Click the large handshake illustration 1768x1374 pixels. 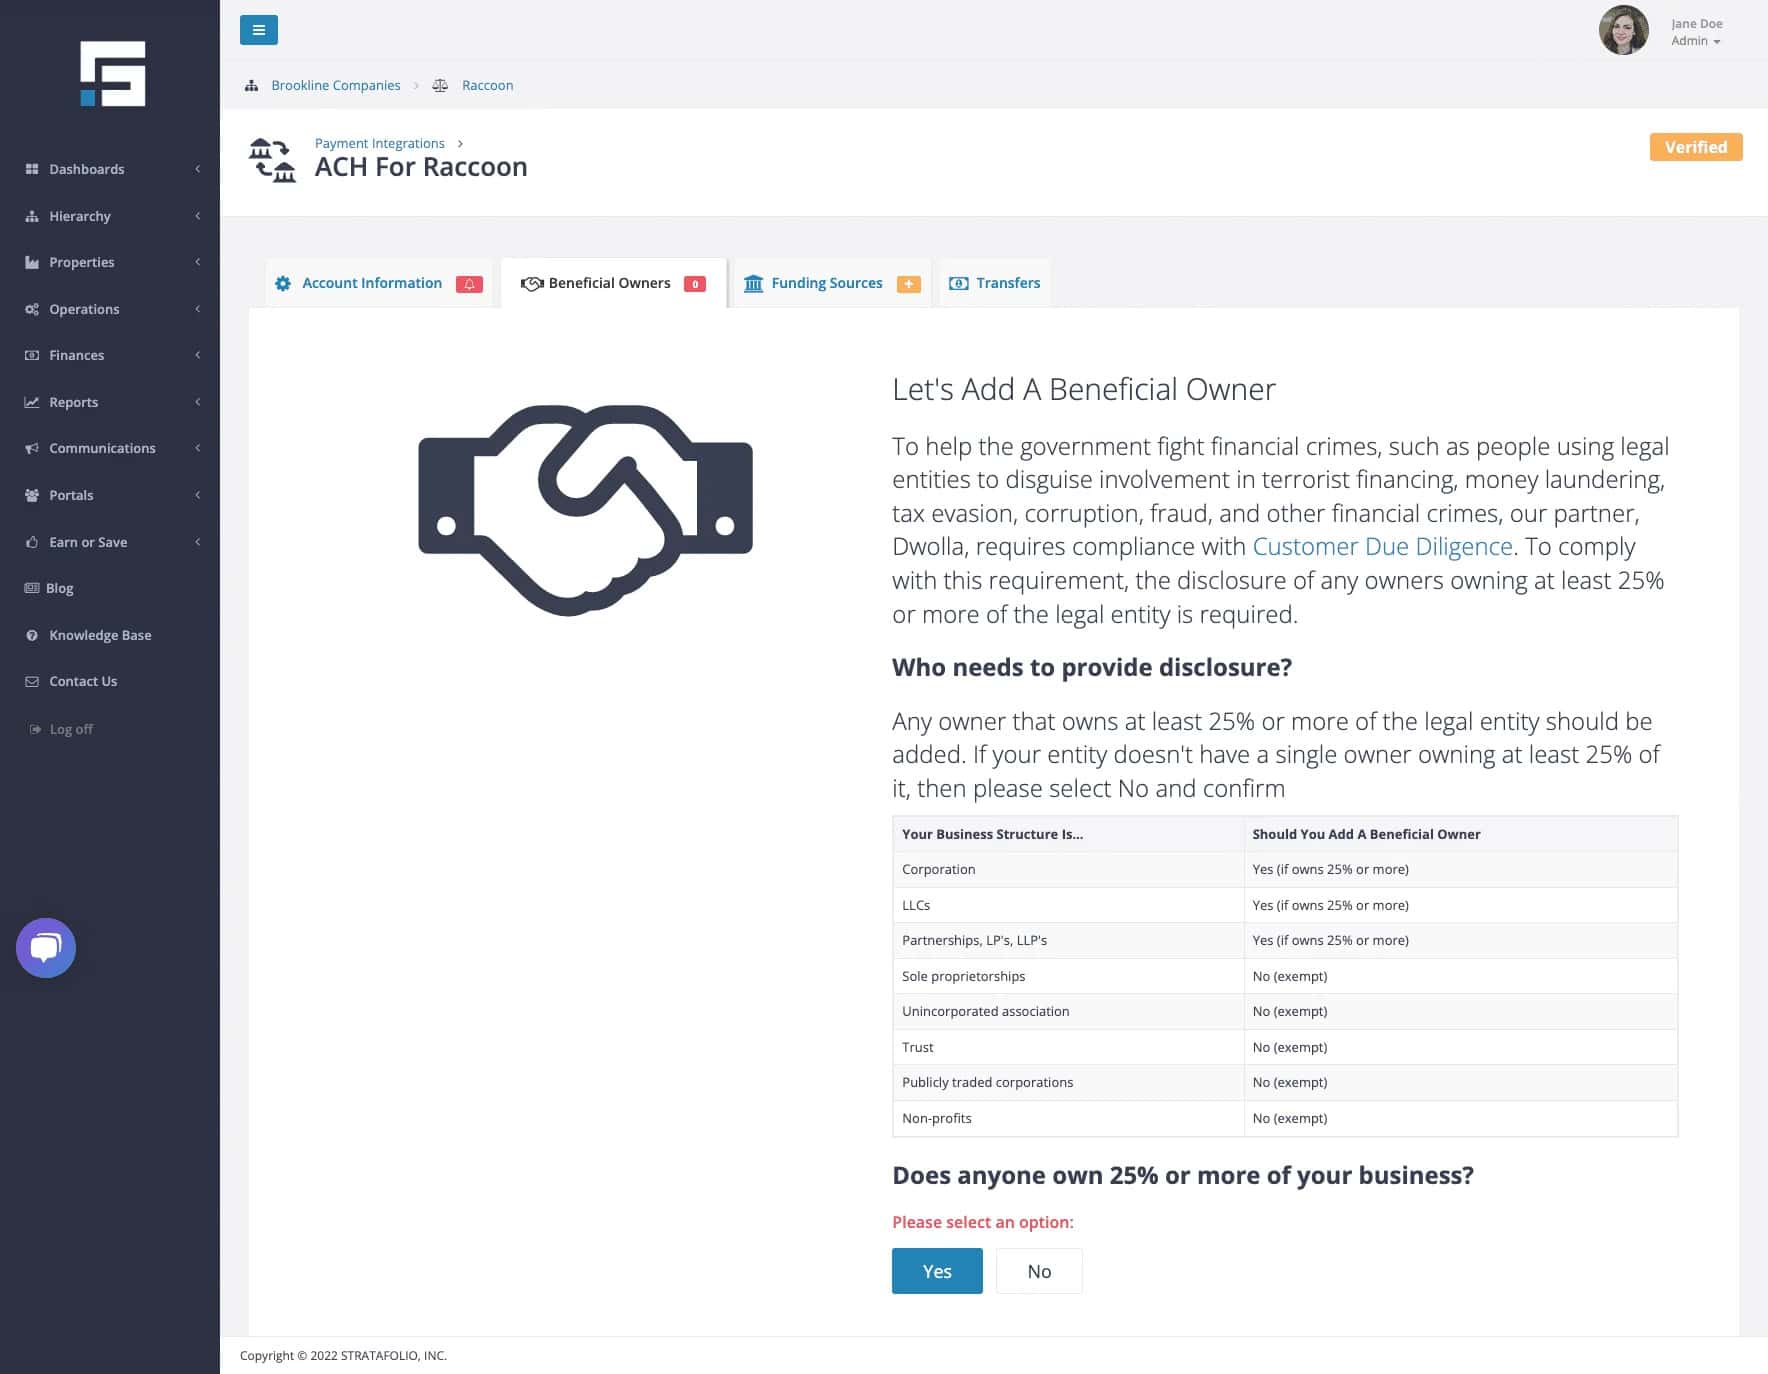point(585,510)
